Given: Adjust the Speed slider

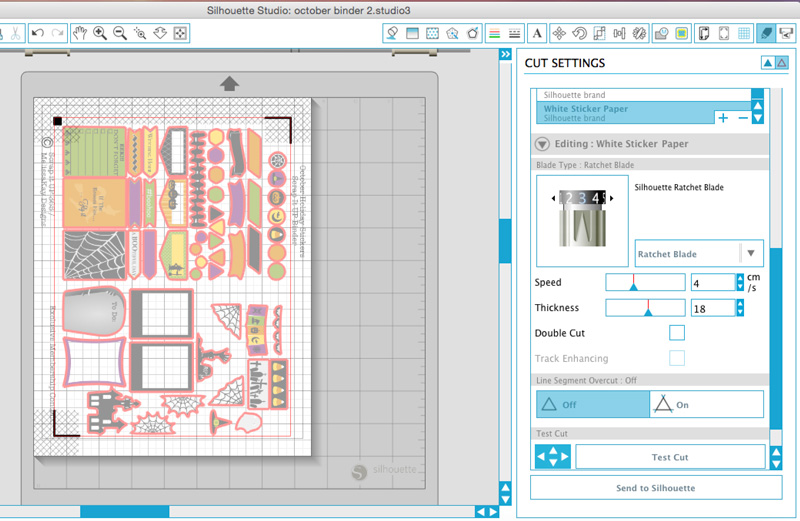Looking at the screenshot, I should pos(645,282).
